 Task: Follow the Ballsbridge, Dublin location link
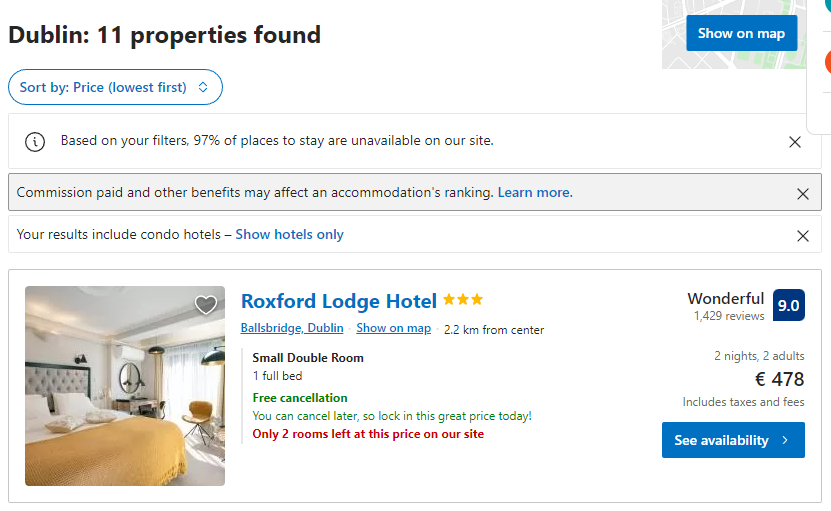point(292,328)
